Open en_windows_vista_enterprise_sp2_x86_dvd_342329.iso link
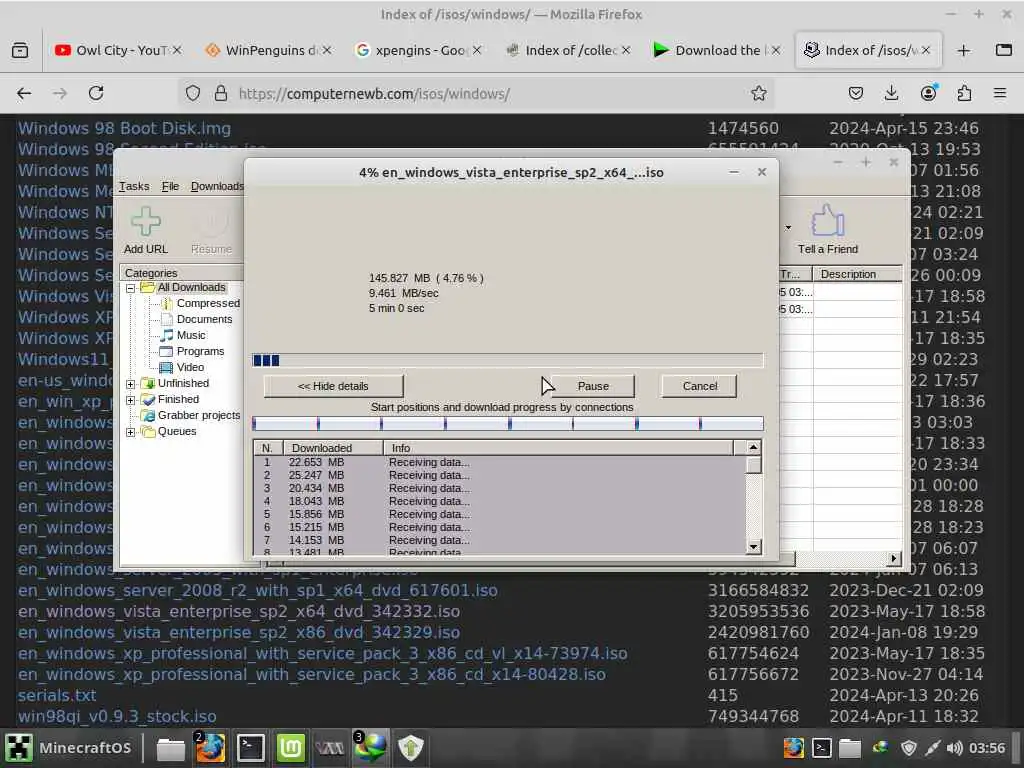Image resolution: width=1024 pixels, height=768 pixels. tap(239, 633)
